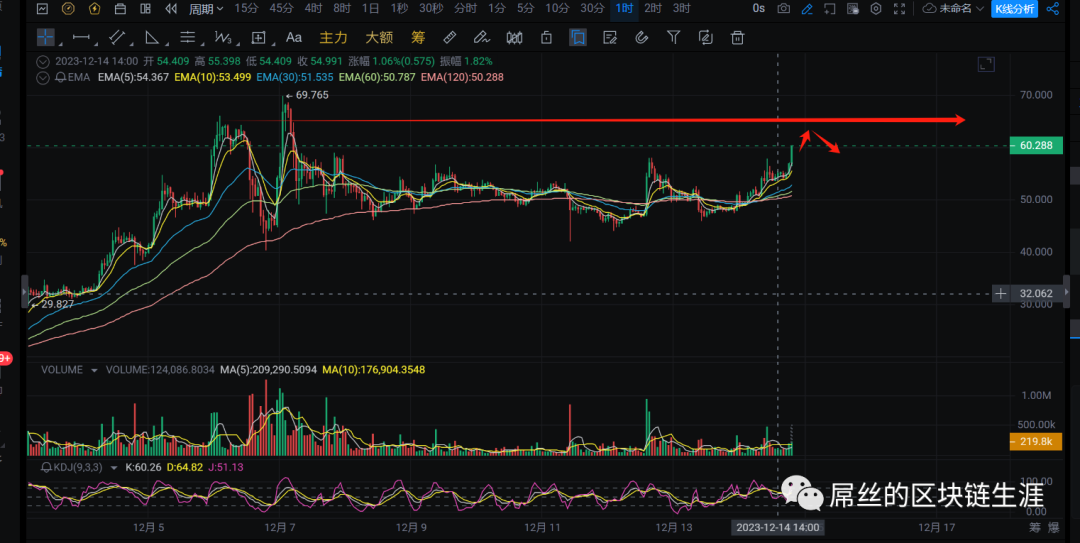This screenshot has width=1080, height=543.
Task: Click the EMA(120):50.288 legend value
Action: coord(462,77)
